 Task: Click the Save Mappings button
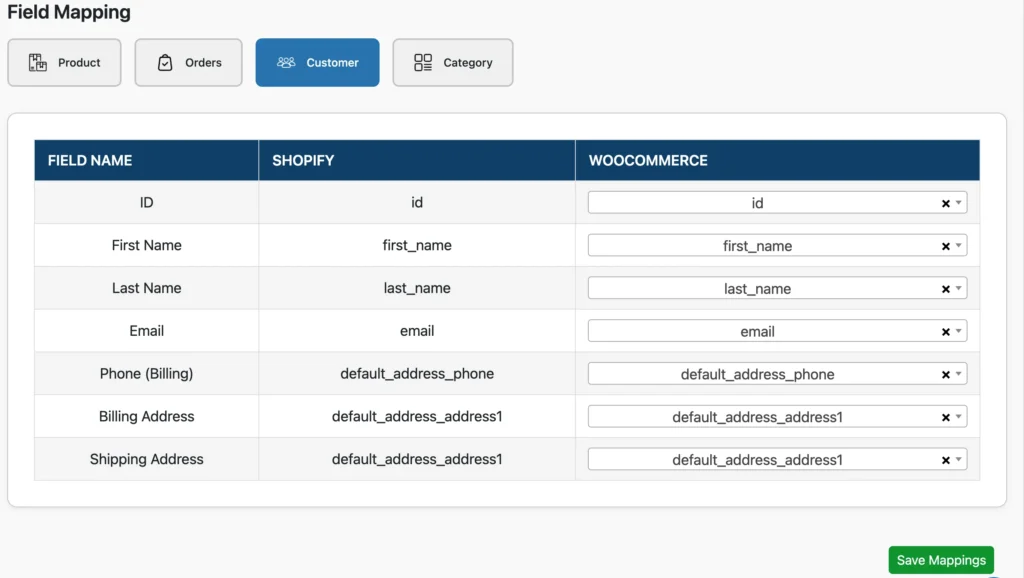(x=940, y=559)
